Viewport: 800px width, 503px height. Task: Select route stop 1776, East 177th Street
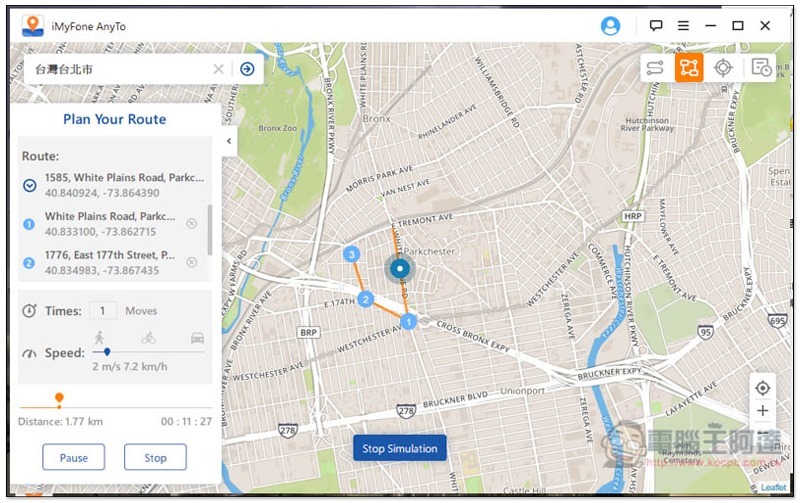point(110,263)
